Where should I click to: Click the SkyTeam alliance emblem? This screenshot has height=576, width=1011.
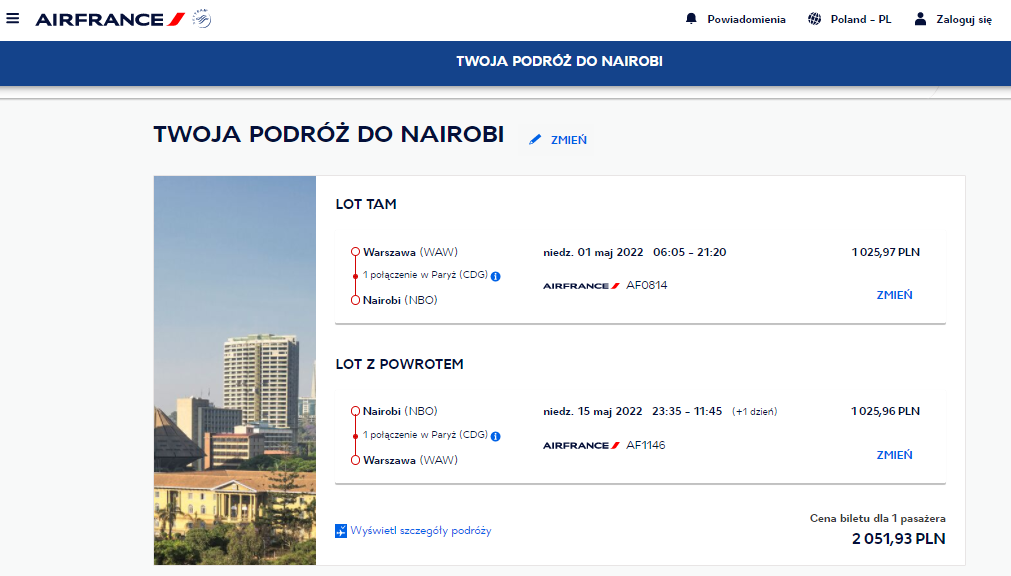click(202, 19)
